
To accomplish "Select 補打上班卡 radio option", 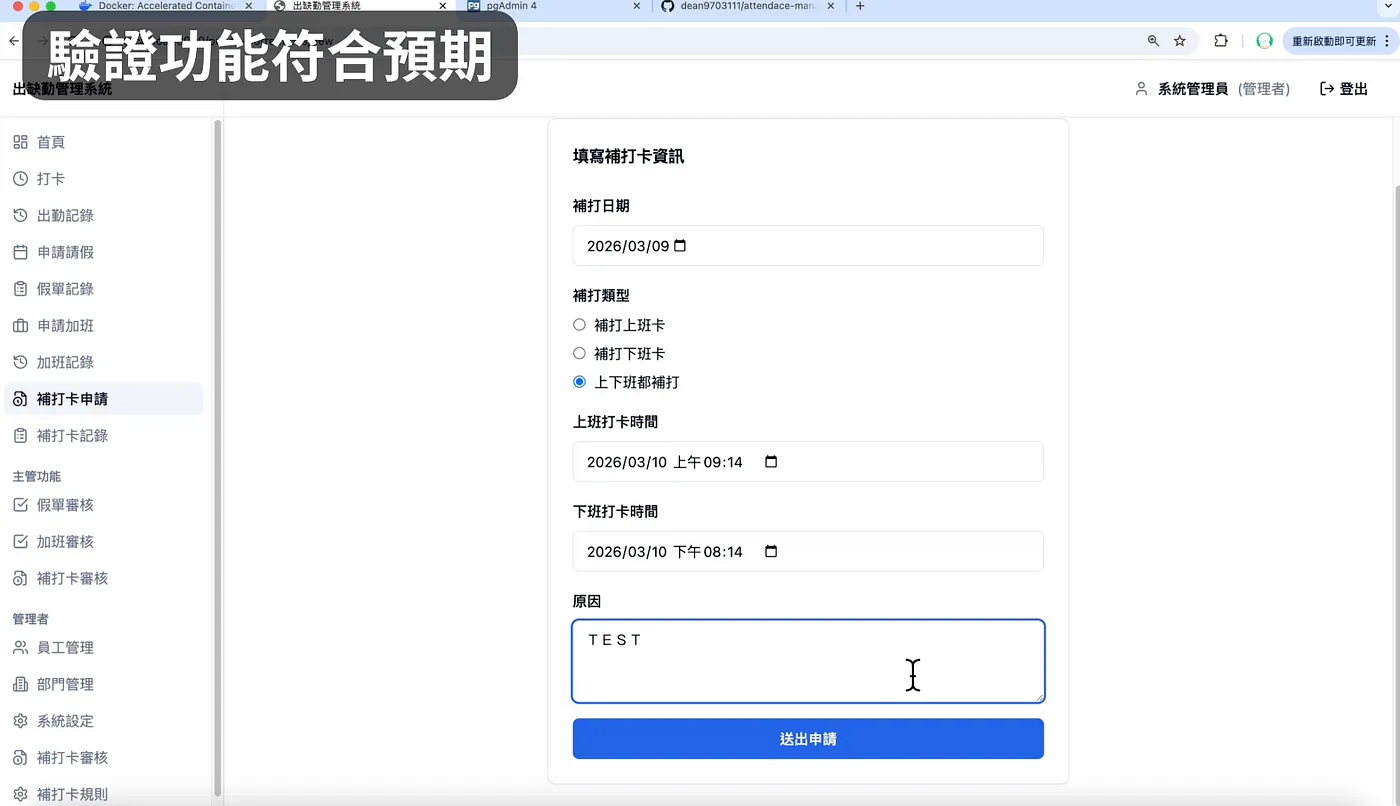I will coord(579,325).
